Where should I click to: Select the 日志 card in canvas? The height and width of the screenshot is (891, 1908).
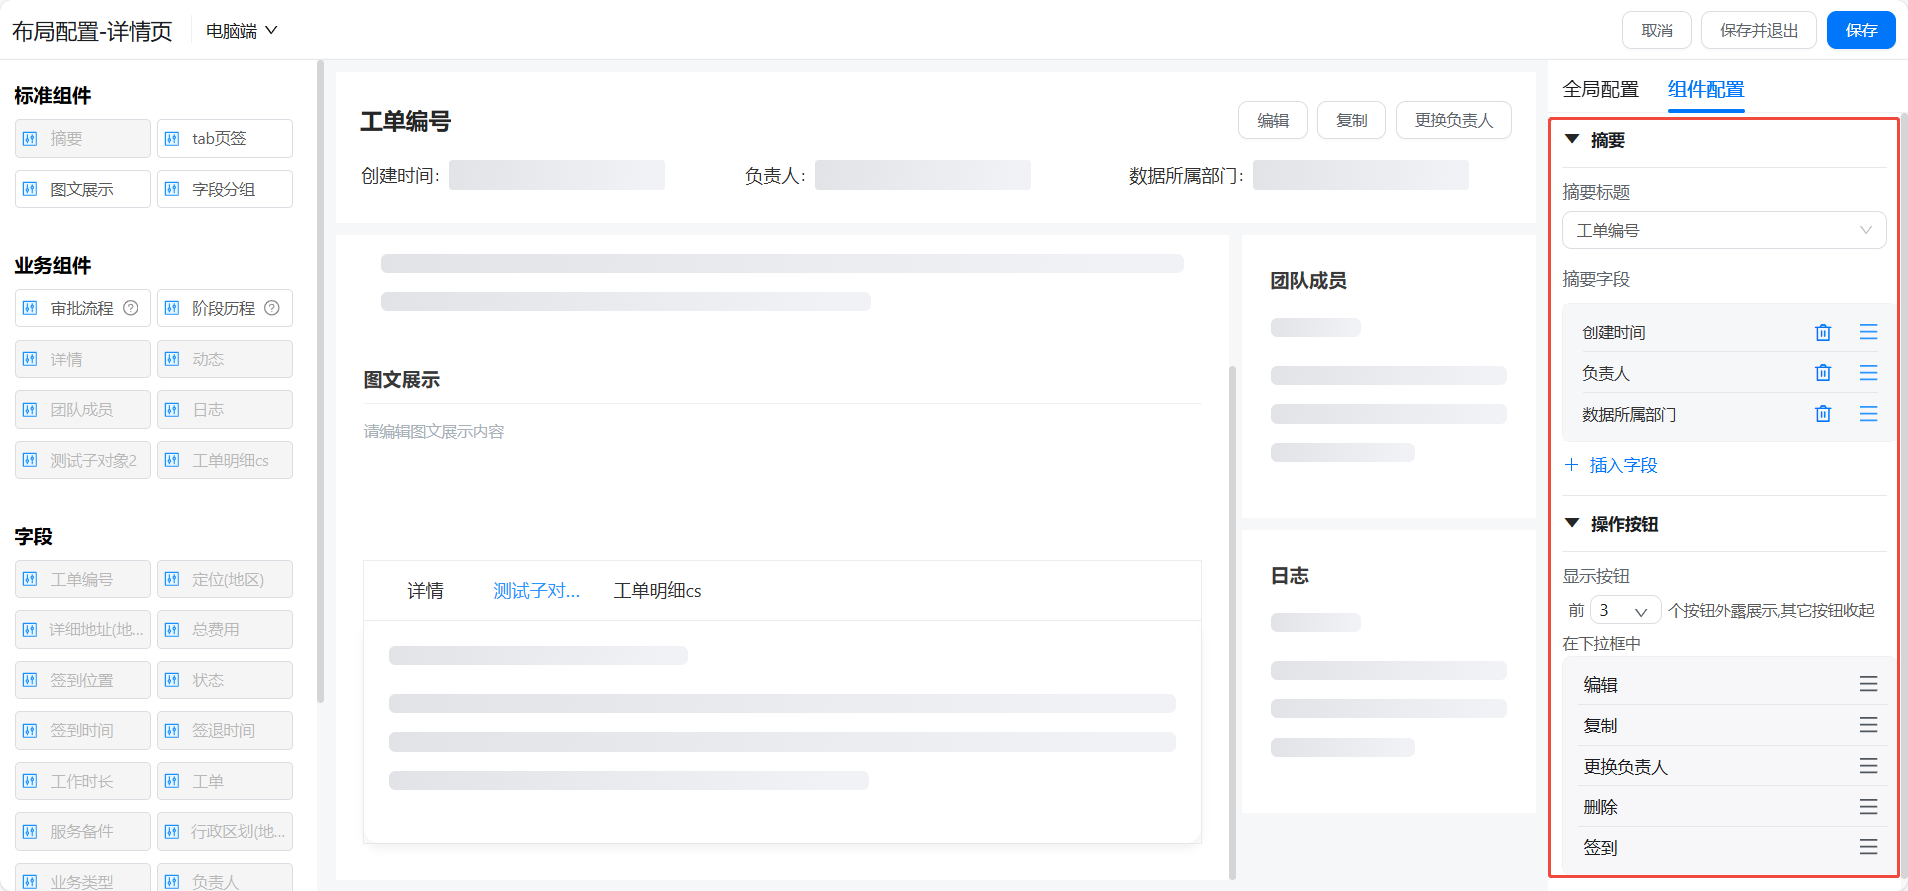(x=1388, y=671)
